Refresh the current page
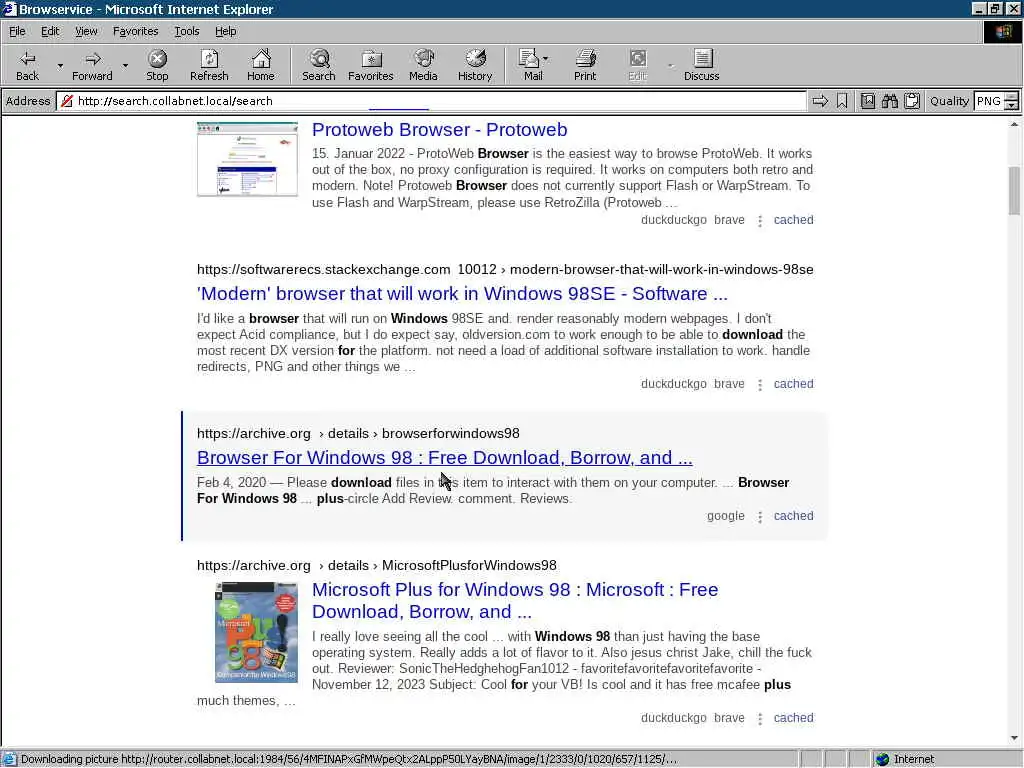The height and width of the screenshot is (768, 1024). point(209,65)
